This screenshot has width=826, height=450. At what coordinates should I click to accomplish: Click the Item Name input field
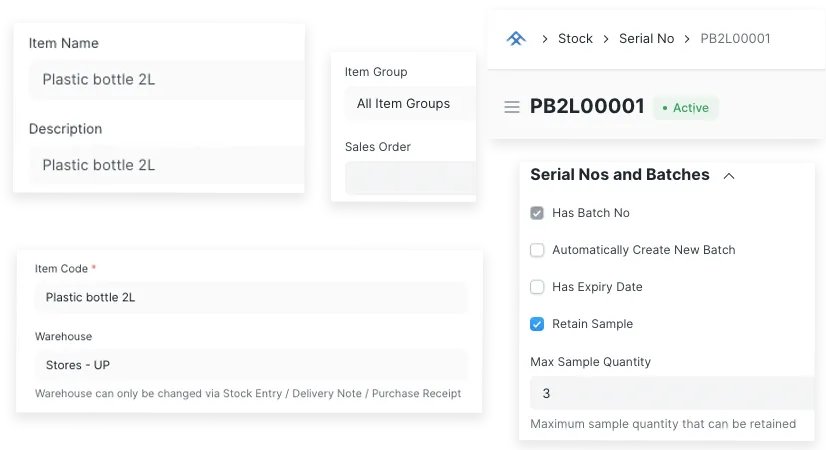click(165, 80)
